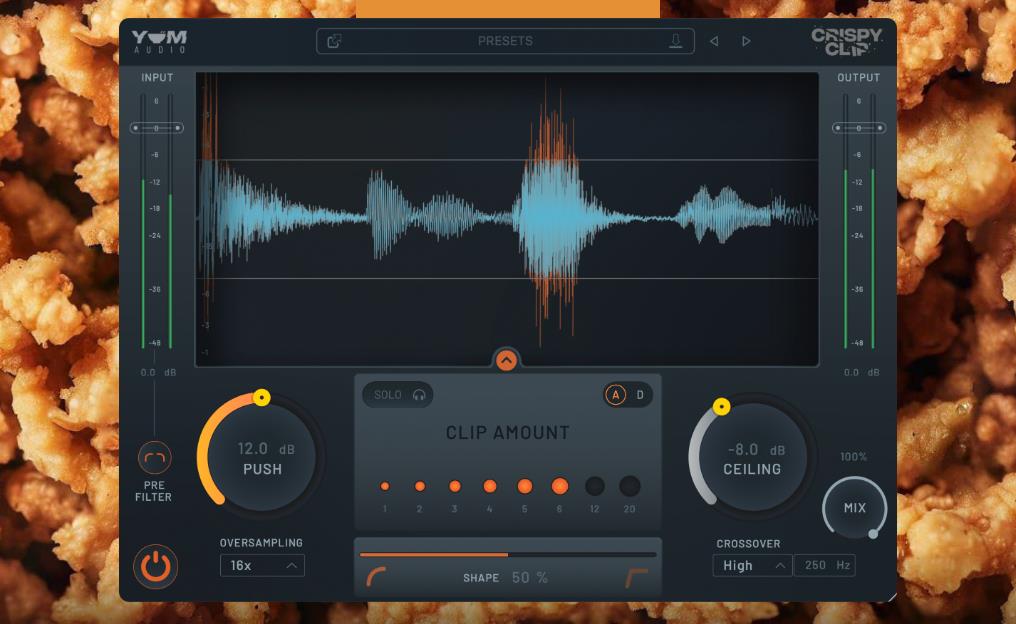The image size is (1016, 624).
Task: Toggle the SOLO headphones button
Action: coord(398,395)
